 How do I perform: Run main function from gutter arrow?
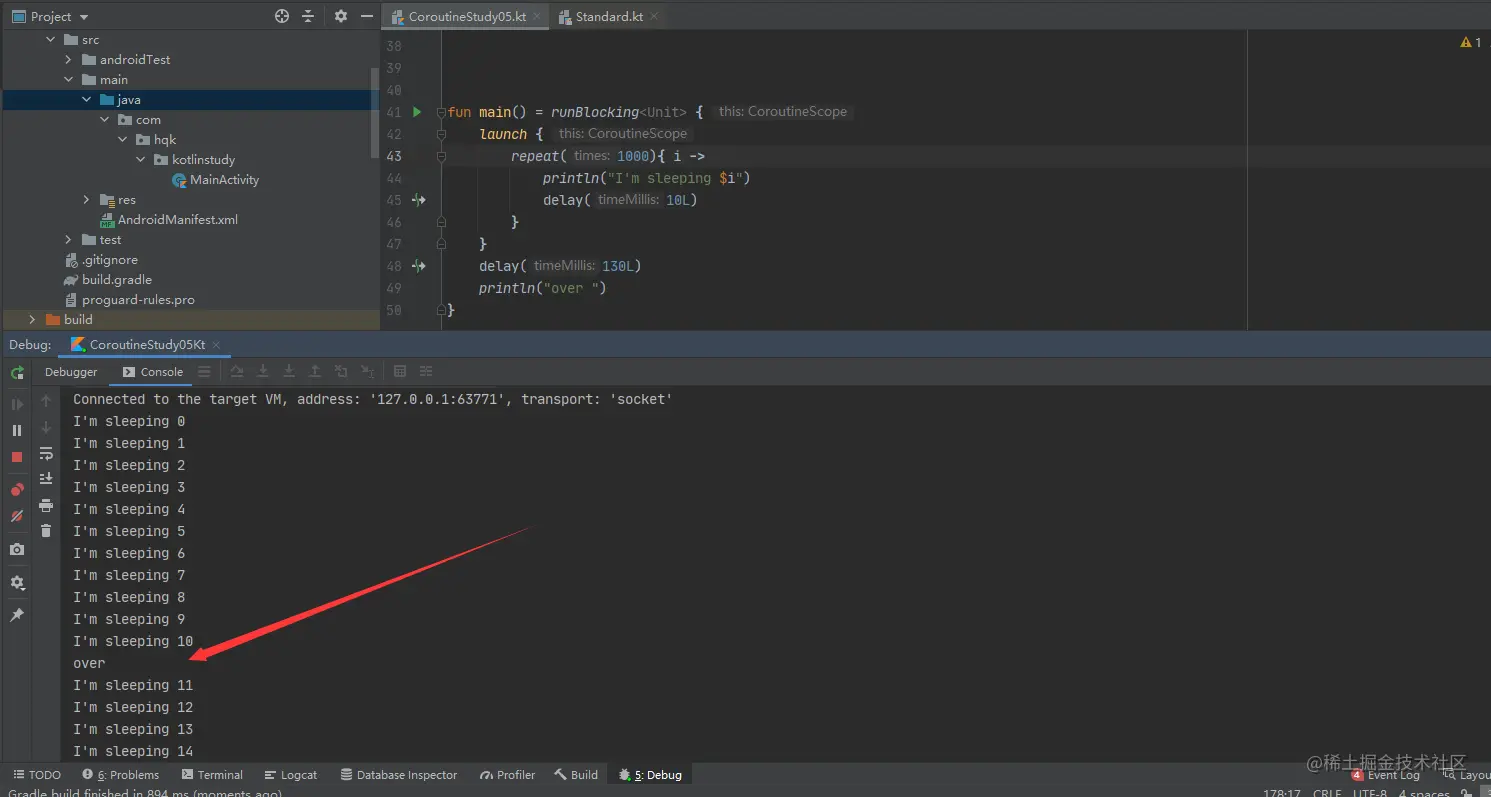pyautogui.click(x=417, y=112)
